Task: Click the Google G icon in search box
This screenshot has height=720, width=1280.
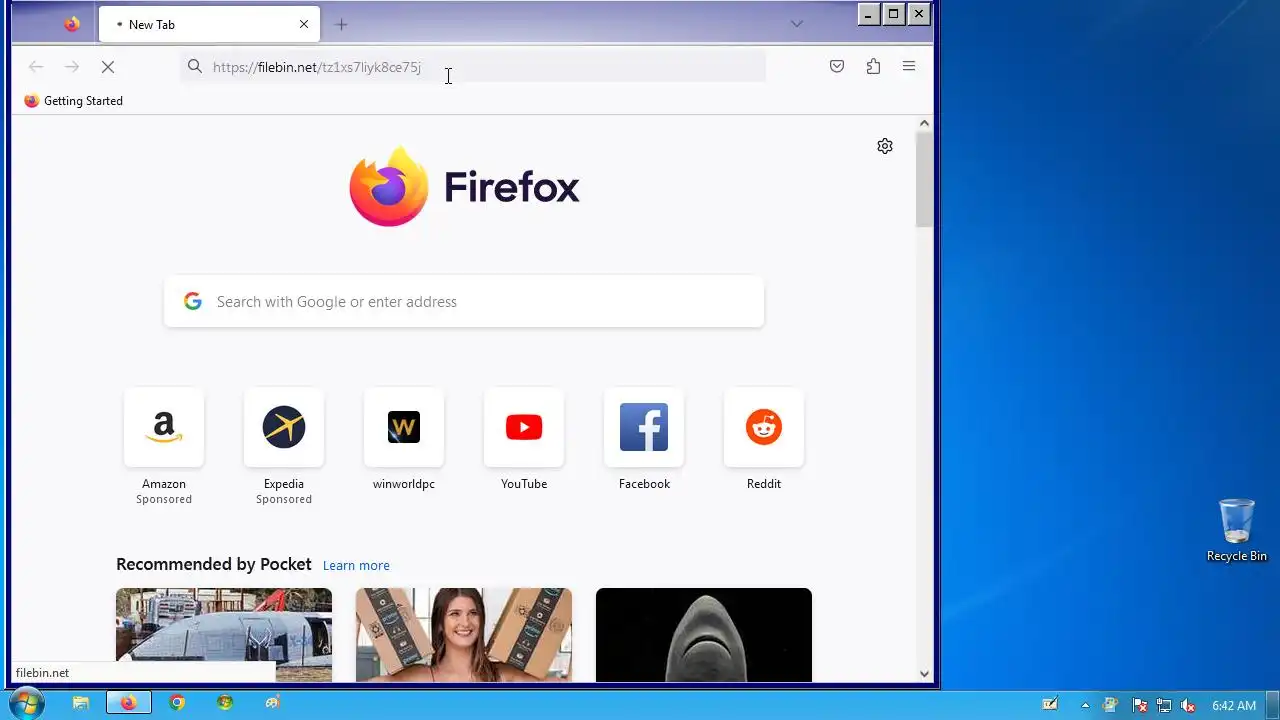Action: (193, 301)
